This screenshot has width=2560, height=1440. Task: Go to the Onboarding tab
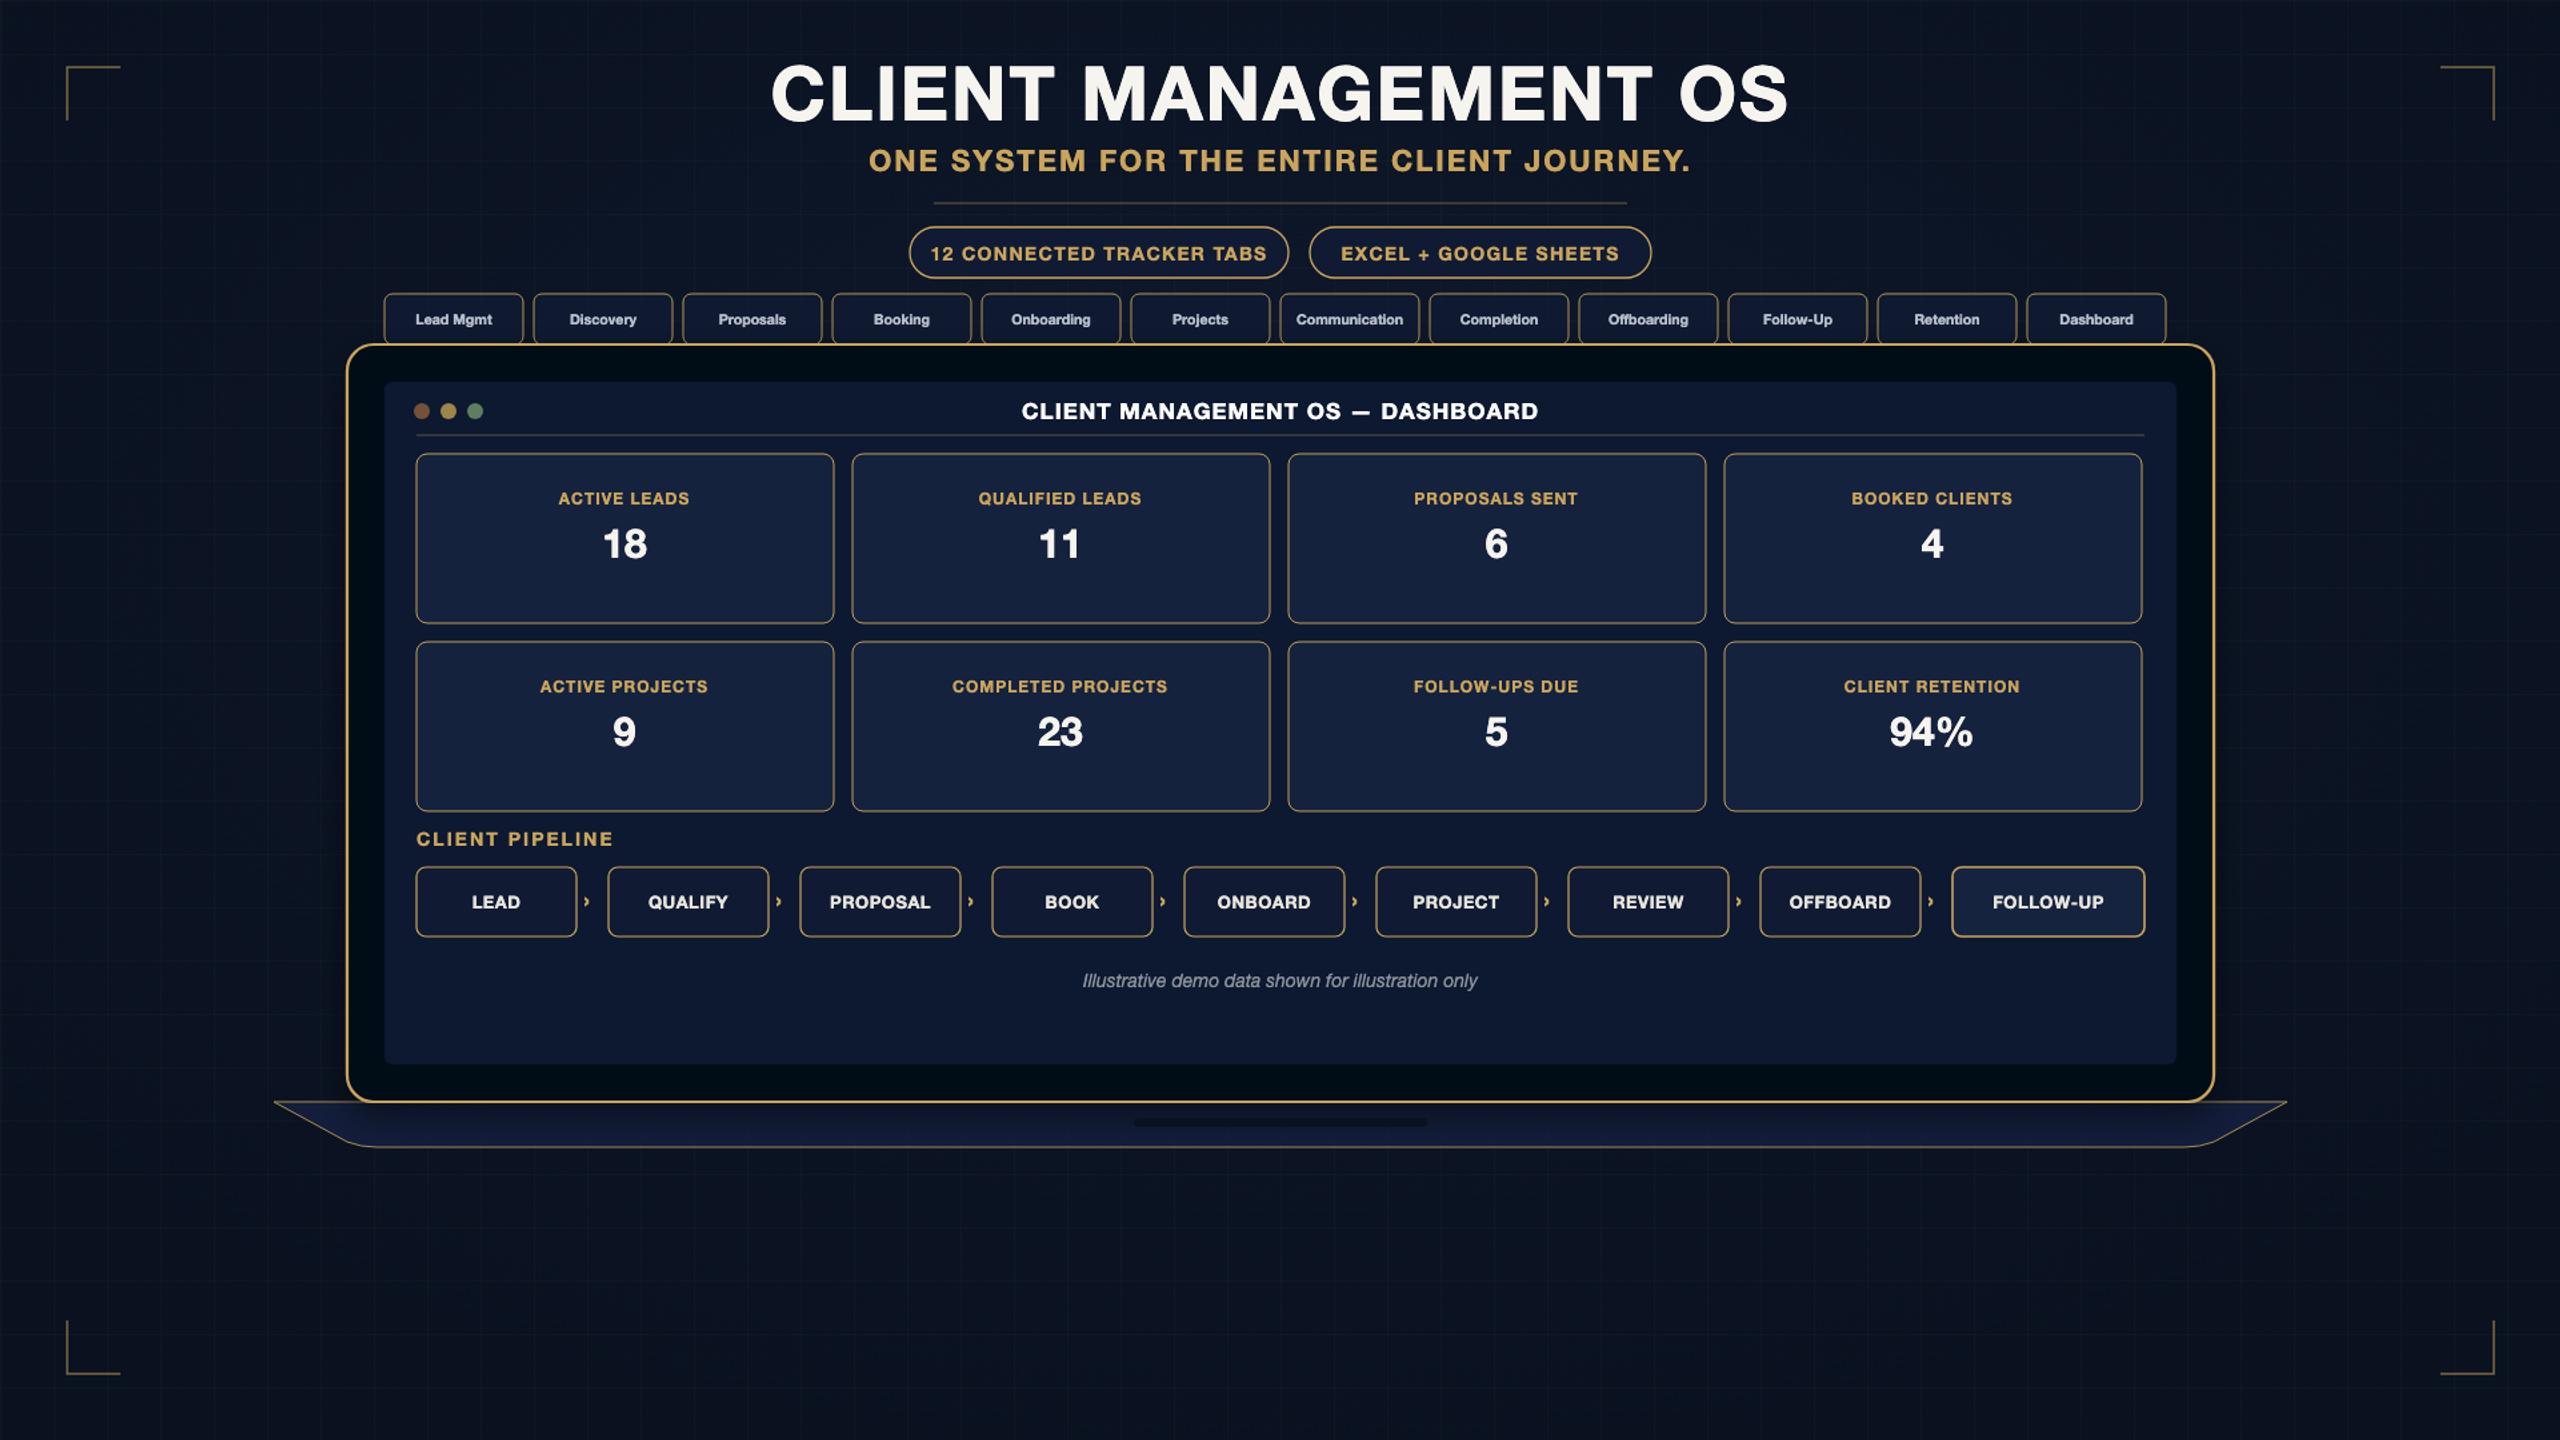1051,319
